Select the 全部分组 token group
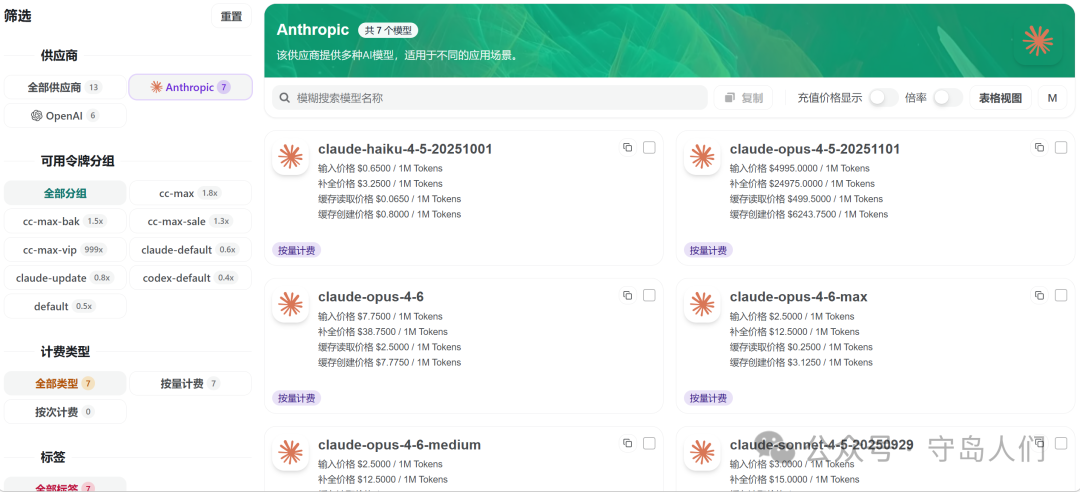The image size is (1080, 492). (65, 194)
